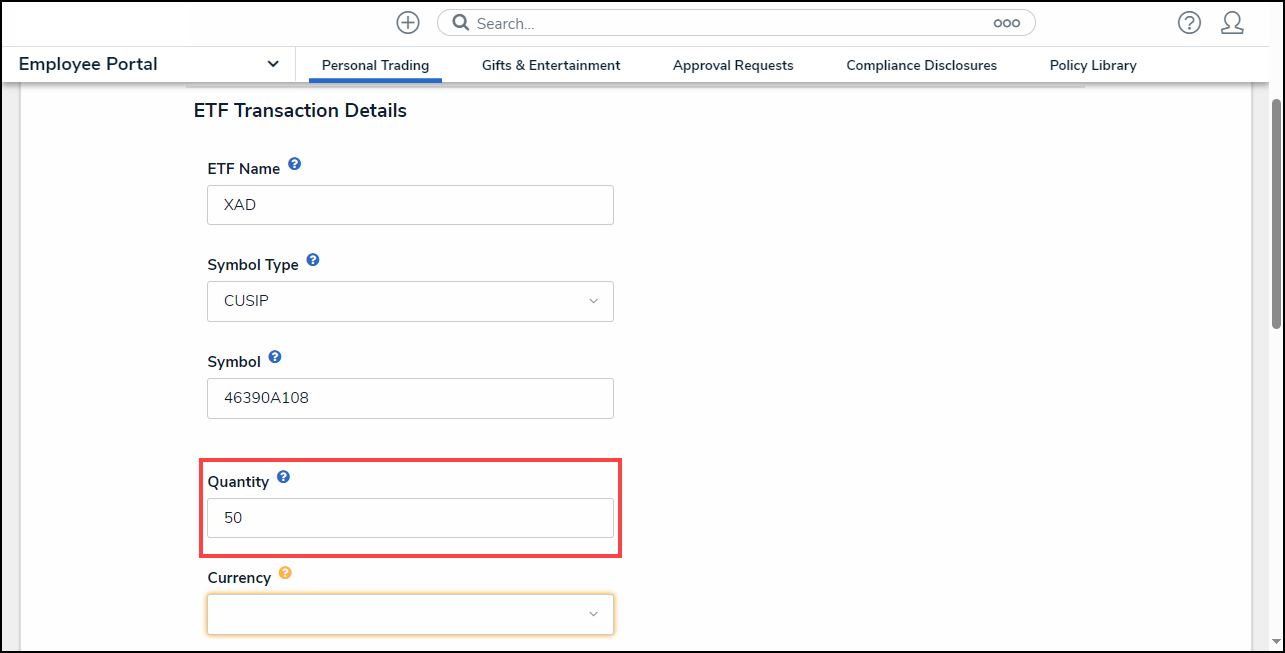Switch to Personal Trading tab
Viewport: 1285px width, 653px height.
[x=375, y=65]
